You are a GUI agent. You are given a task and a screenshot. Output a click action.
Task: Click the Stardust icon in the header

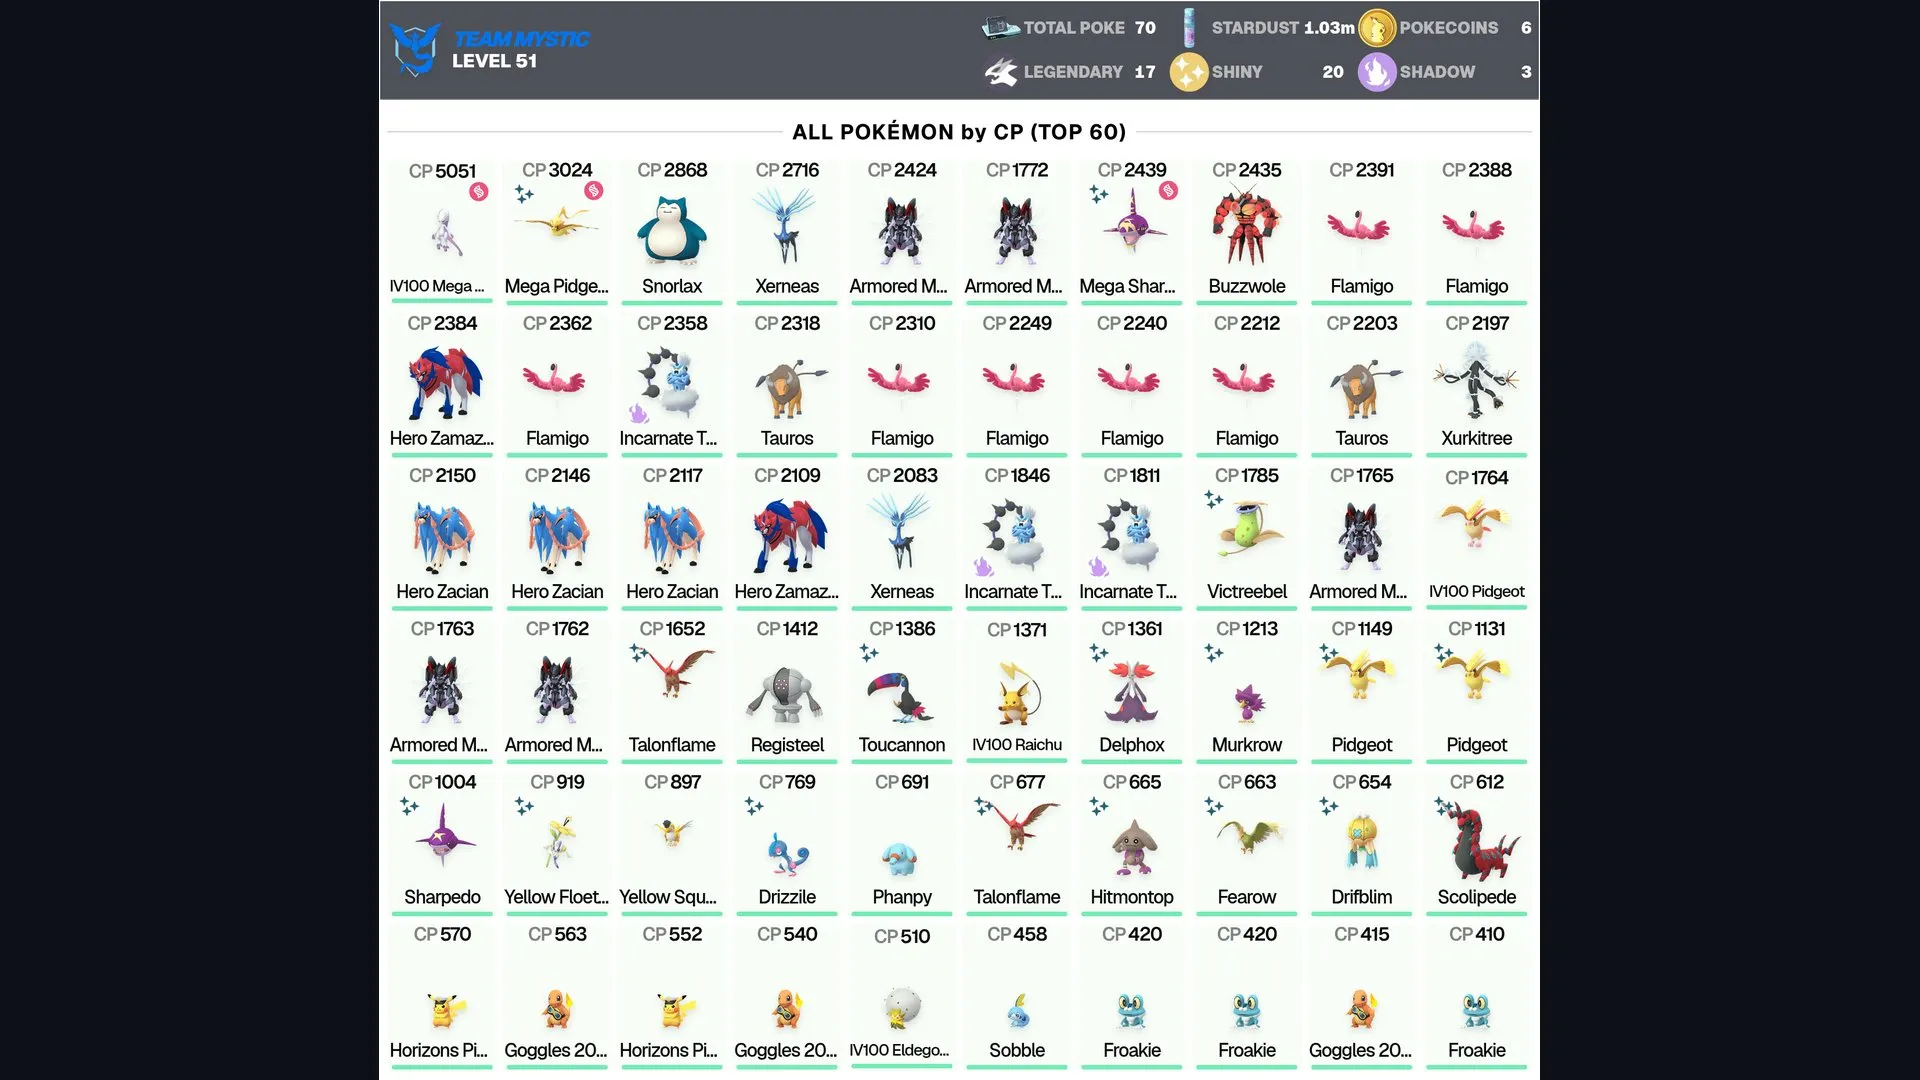[x=1190, y=28]
